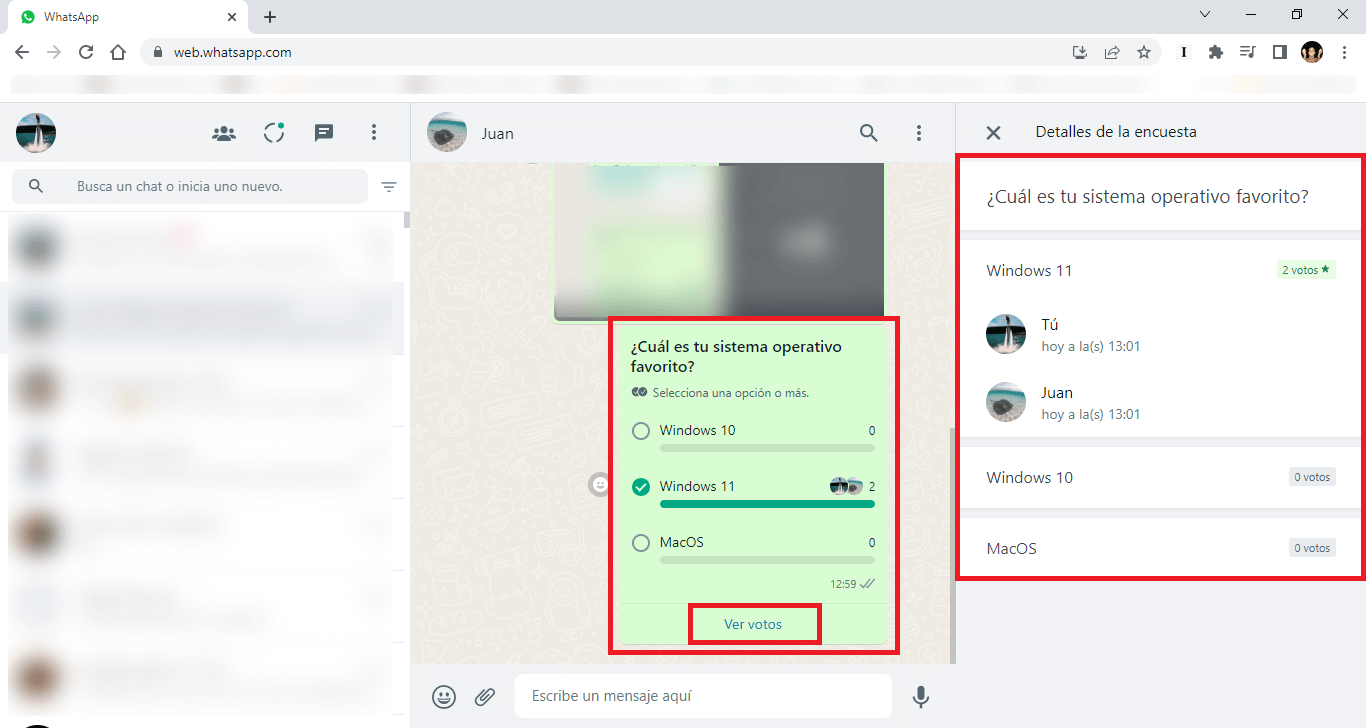Image resolution: width=1366 pixels, height=728 pixels.
Task: Toggle the unread chats filter icon
Action: coord(389,187)
